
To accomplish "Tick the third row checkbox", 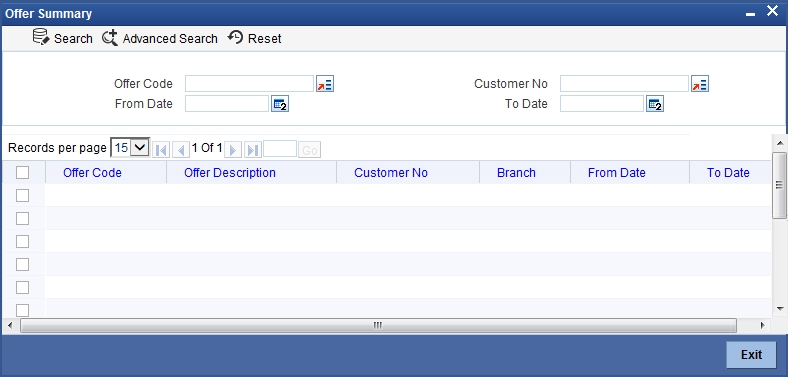I will tap(23, 241).
